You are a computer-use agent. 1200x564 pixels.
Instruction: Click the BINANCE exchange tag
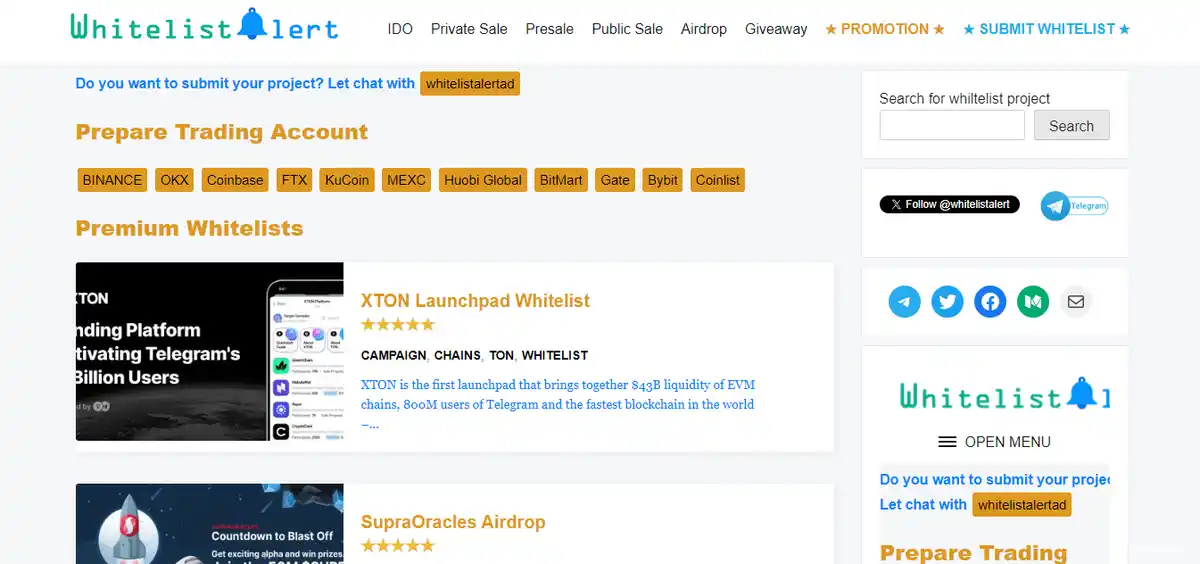pos(112,180)
